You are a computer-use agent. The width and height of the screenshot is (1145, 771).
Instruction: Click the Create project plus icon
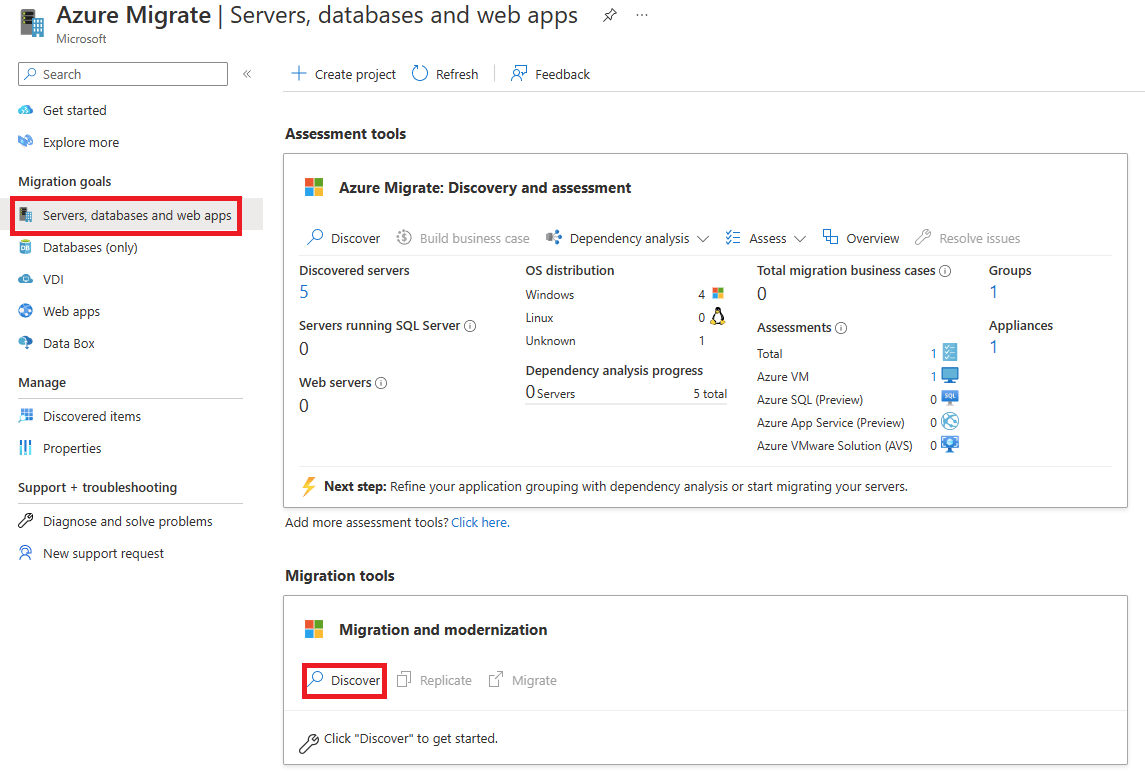(x=299, y=74)
